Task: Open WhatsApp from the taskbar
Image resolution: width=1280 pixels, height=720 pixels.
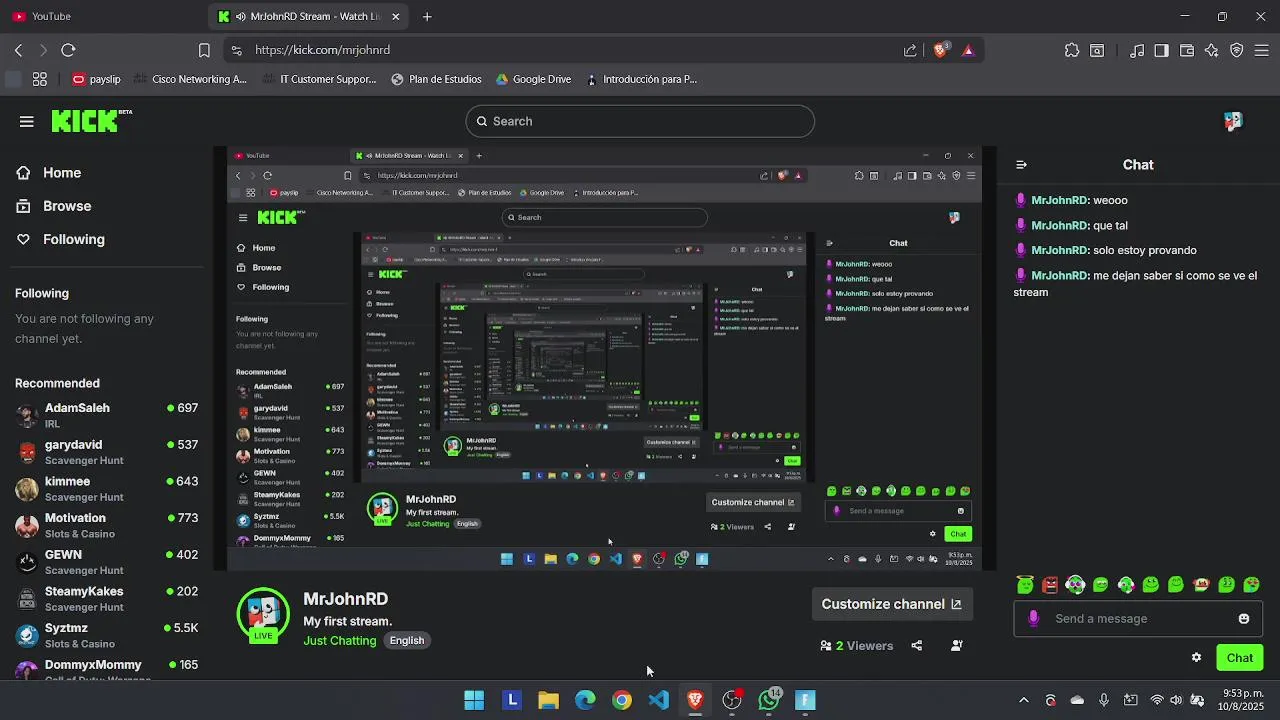Action: [x=769, y=700]
